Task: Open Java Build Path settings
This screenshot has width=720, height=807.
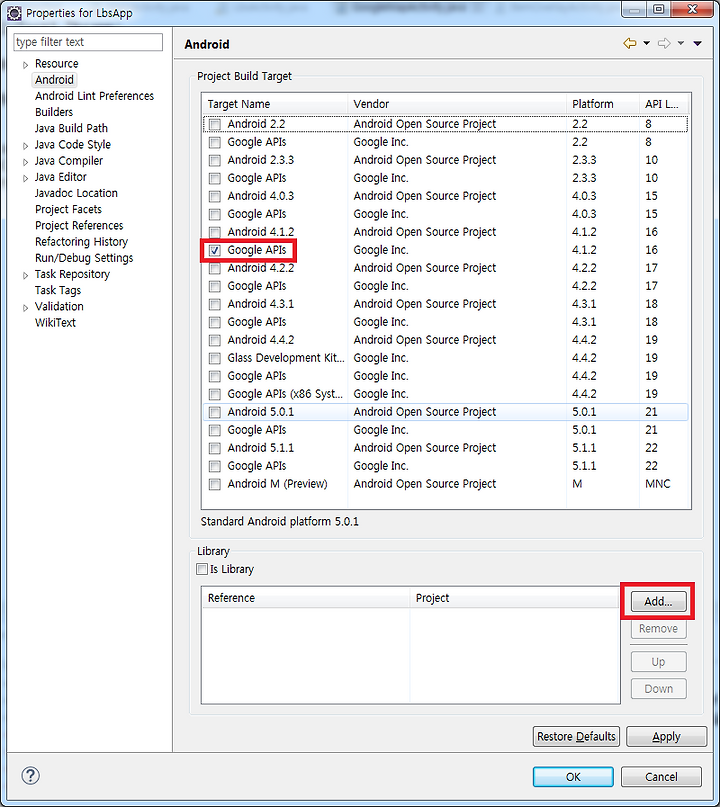Action: 71,128
